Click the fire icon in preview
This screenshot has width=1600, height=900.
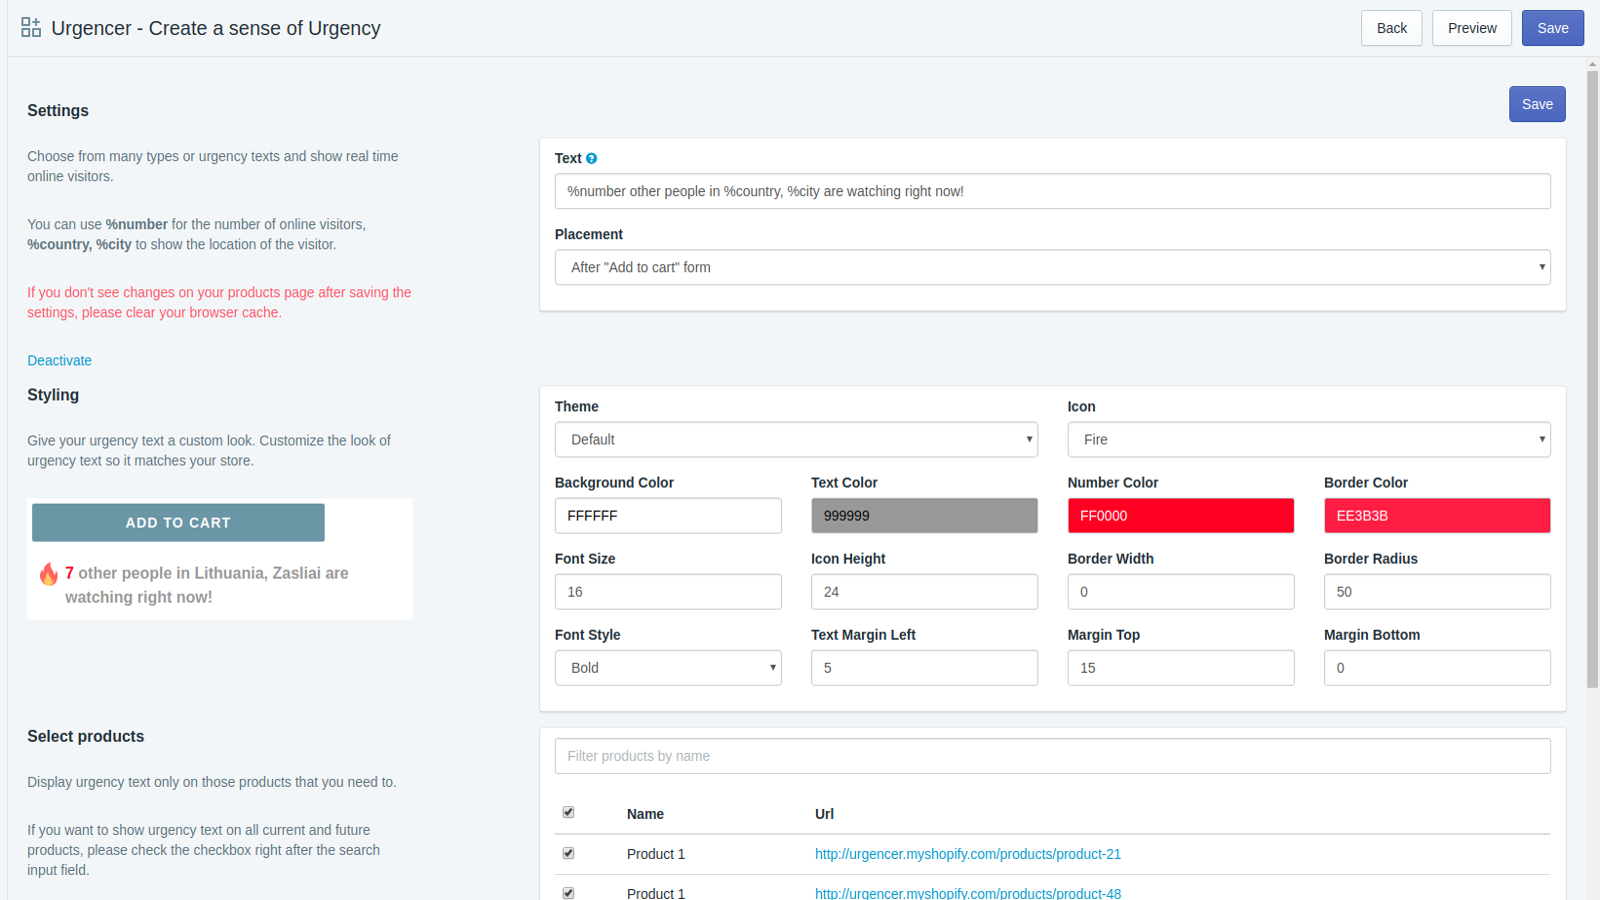48,574
